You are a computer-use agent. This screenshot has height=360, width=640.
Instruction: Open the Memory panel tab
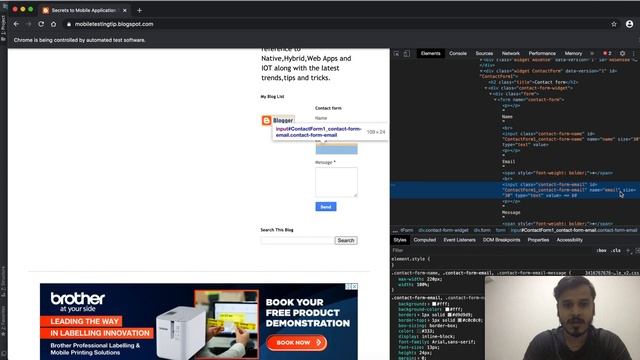pos(573,53)
